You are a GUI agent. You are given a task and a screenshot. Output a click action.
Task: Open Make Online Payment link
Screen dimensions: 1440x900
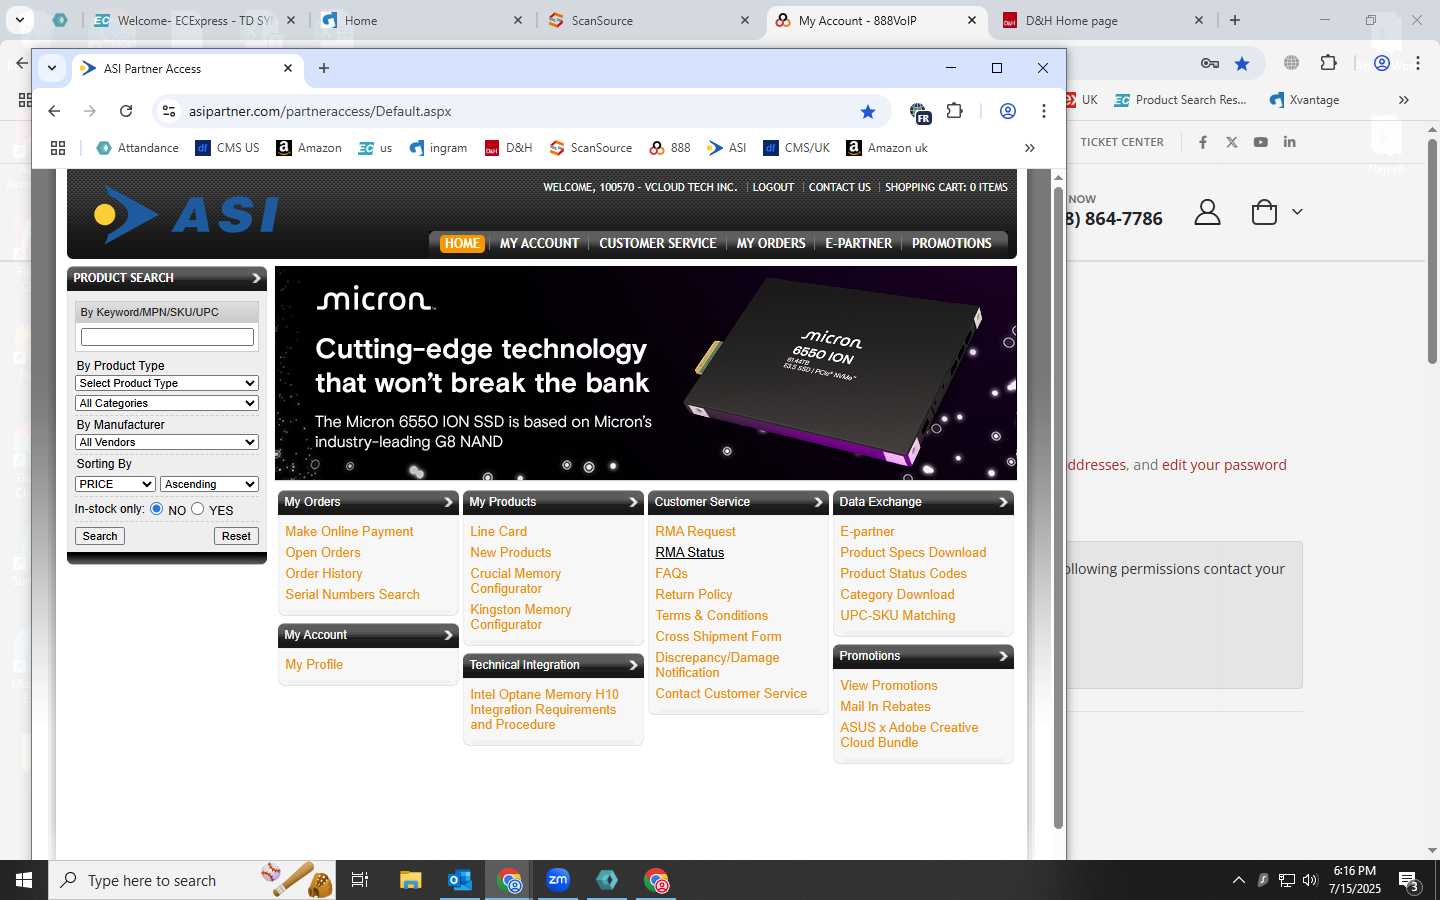click(x=349, y=531)
